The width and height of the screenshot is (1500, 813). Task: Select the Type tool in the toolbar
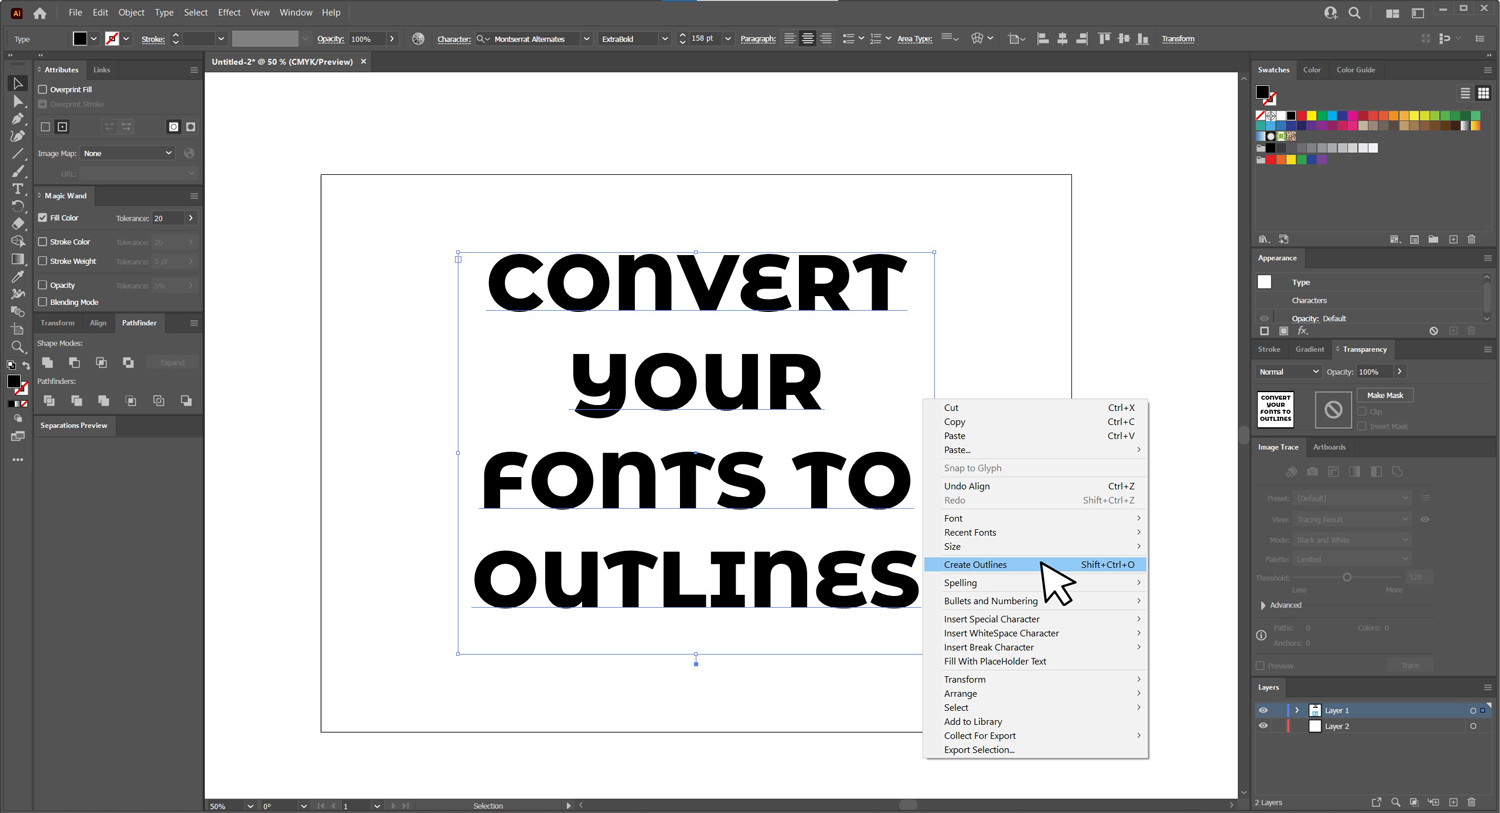pyautogui.click(x=17, y=188)
